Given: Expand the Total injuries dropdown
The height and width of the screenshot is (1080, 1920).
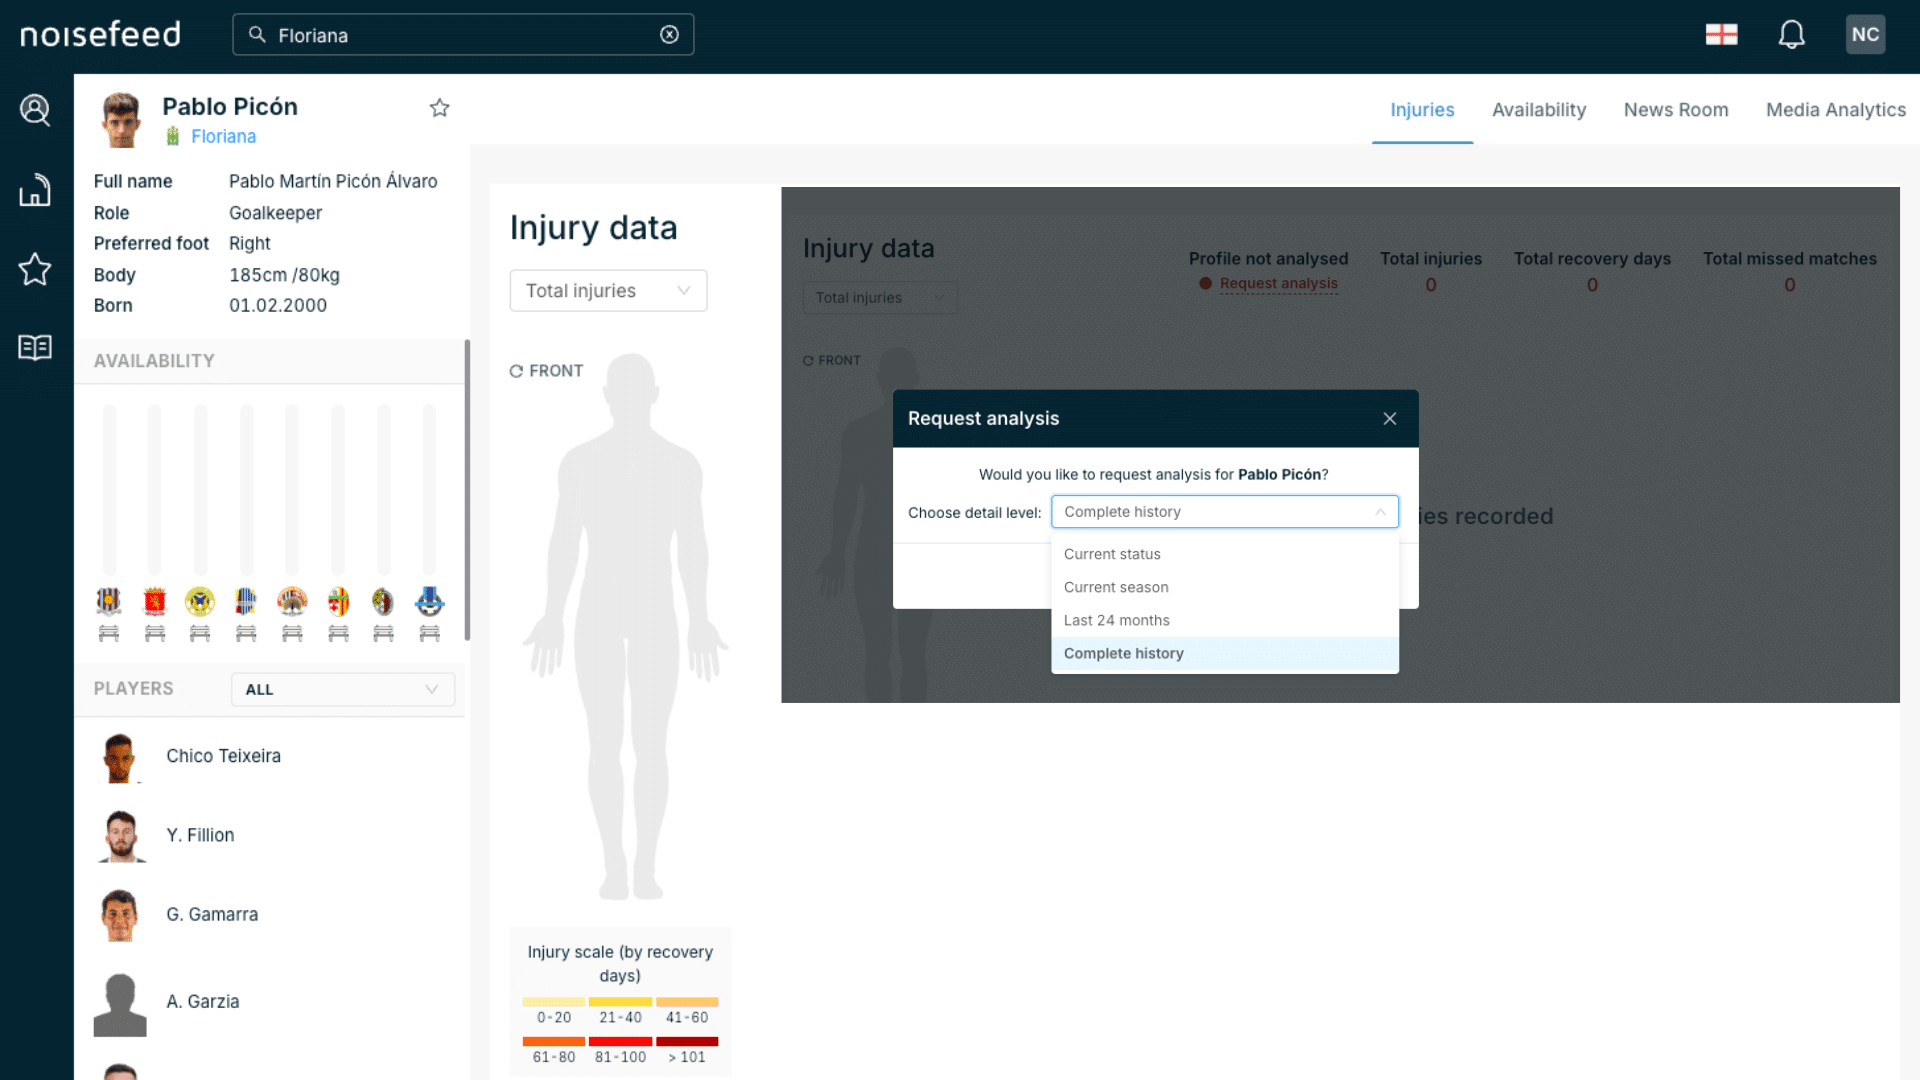Looking at the screenshot, I should 608,291.
